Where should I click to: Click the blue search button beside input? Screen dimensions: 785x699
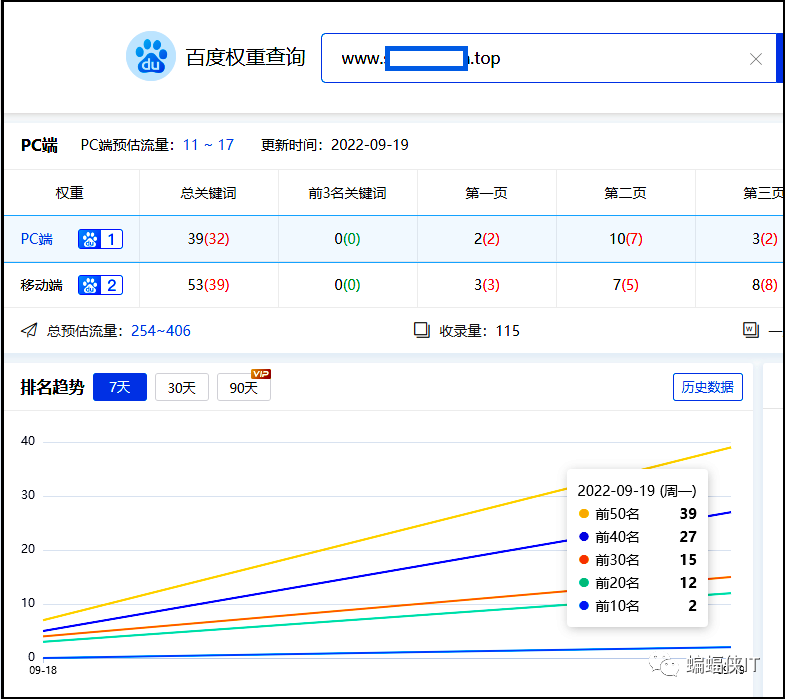point(779,58)
